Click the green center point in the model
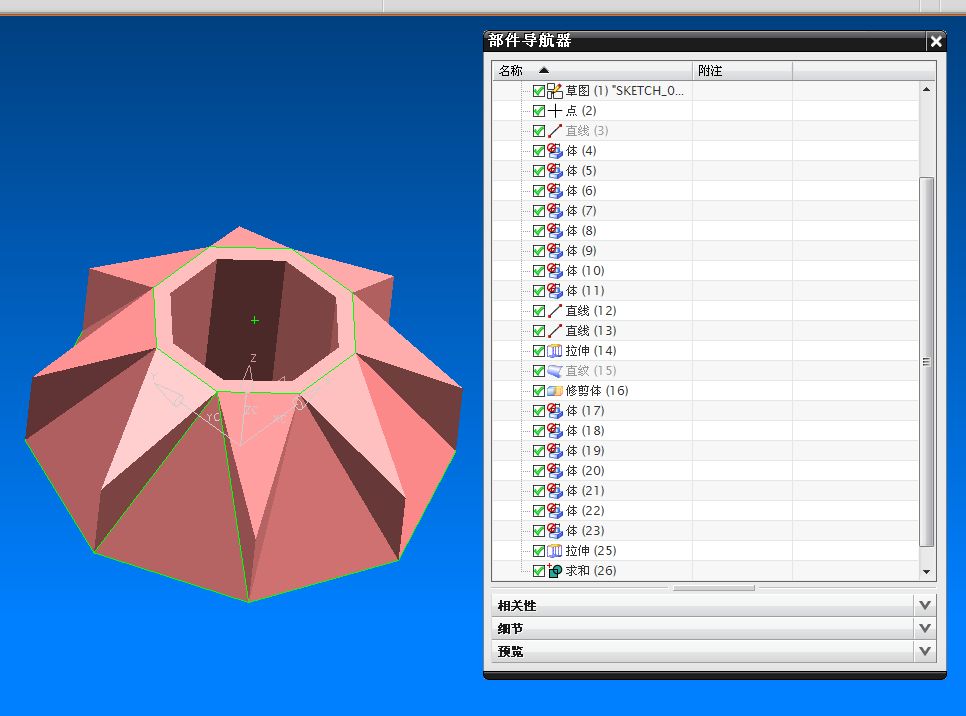Viewport: 966px width, 716px height. click(x=254, y=320)
